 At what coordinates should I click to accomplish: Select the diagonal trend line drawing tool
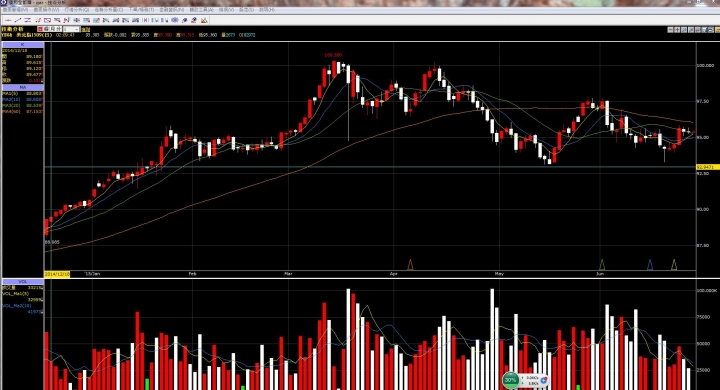(x=18, y=20)
